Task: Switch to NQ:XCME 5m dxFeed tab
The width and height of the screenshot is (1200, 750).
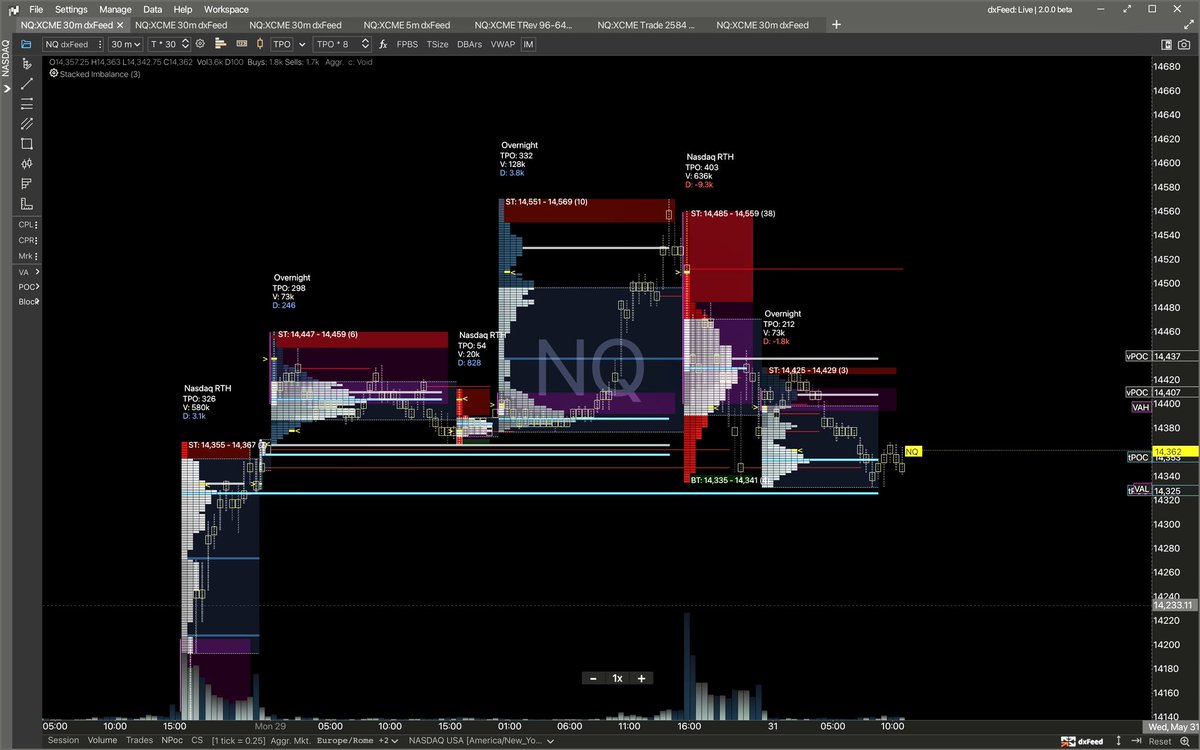Action: tap(405, 24)
